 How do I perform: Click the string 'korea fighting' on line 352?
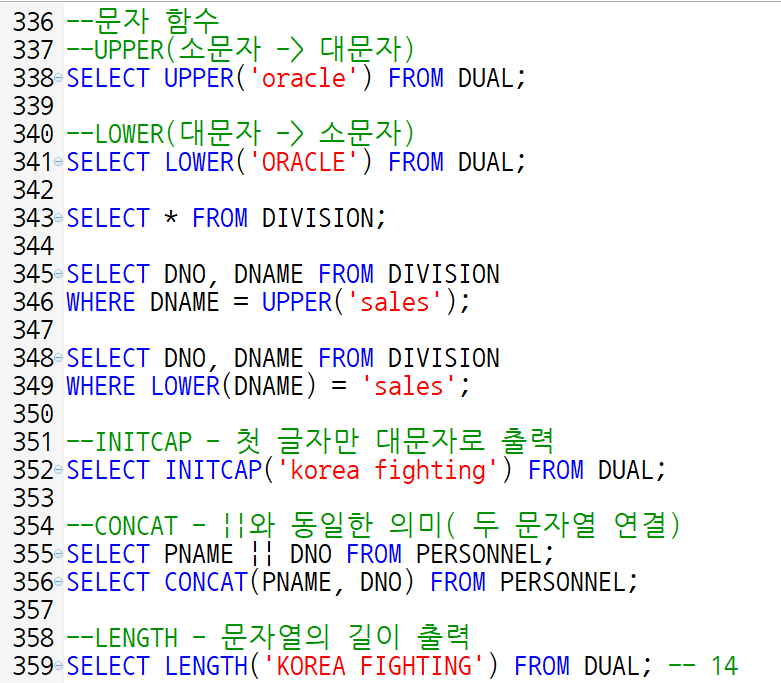(387, 470)
